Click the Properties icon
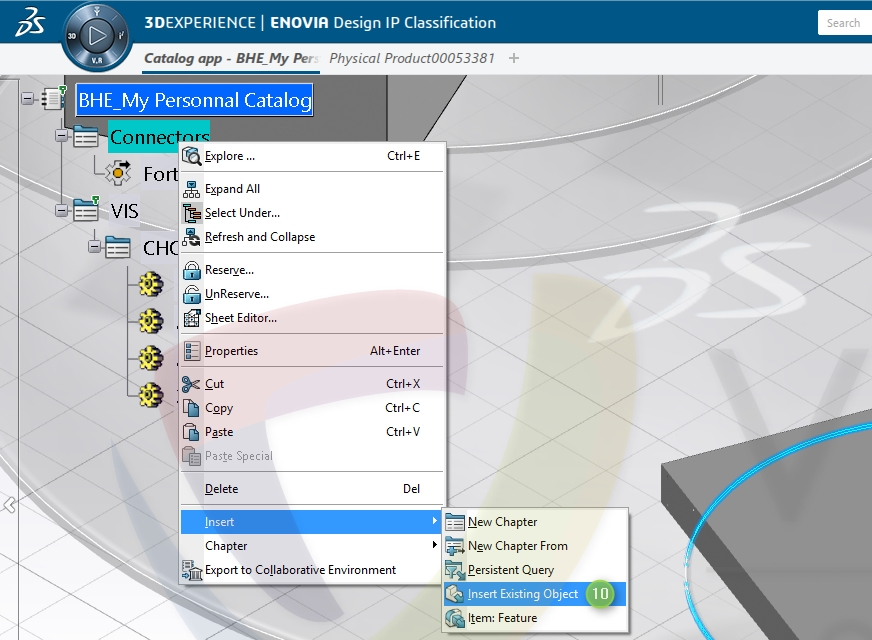Image resolution: width=872 pixels, height=640 pixels. (191, 351)
